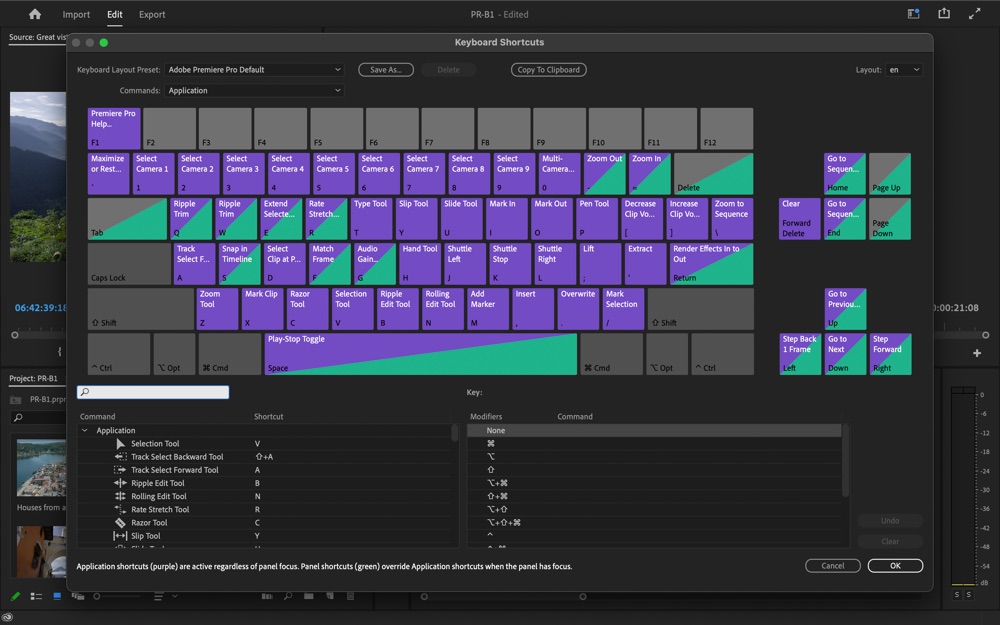The image size is (1000, 625).
Task: Click the Home icon in top bar
Action: (x=35, y=14)
